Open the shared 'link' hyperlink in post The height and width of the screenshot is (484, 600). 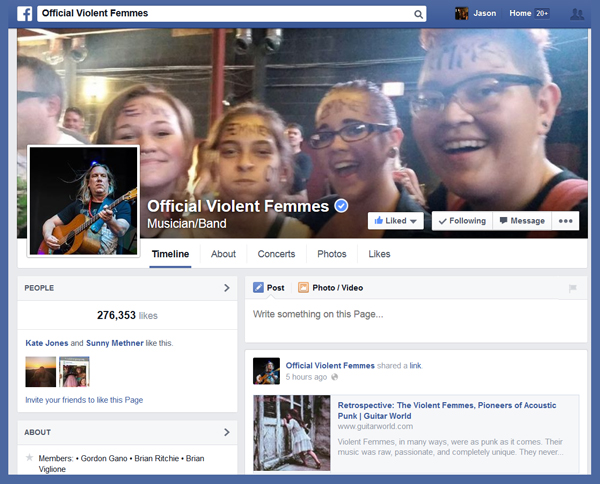(x=415, y=365)
